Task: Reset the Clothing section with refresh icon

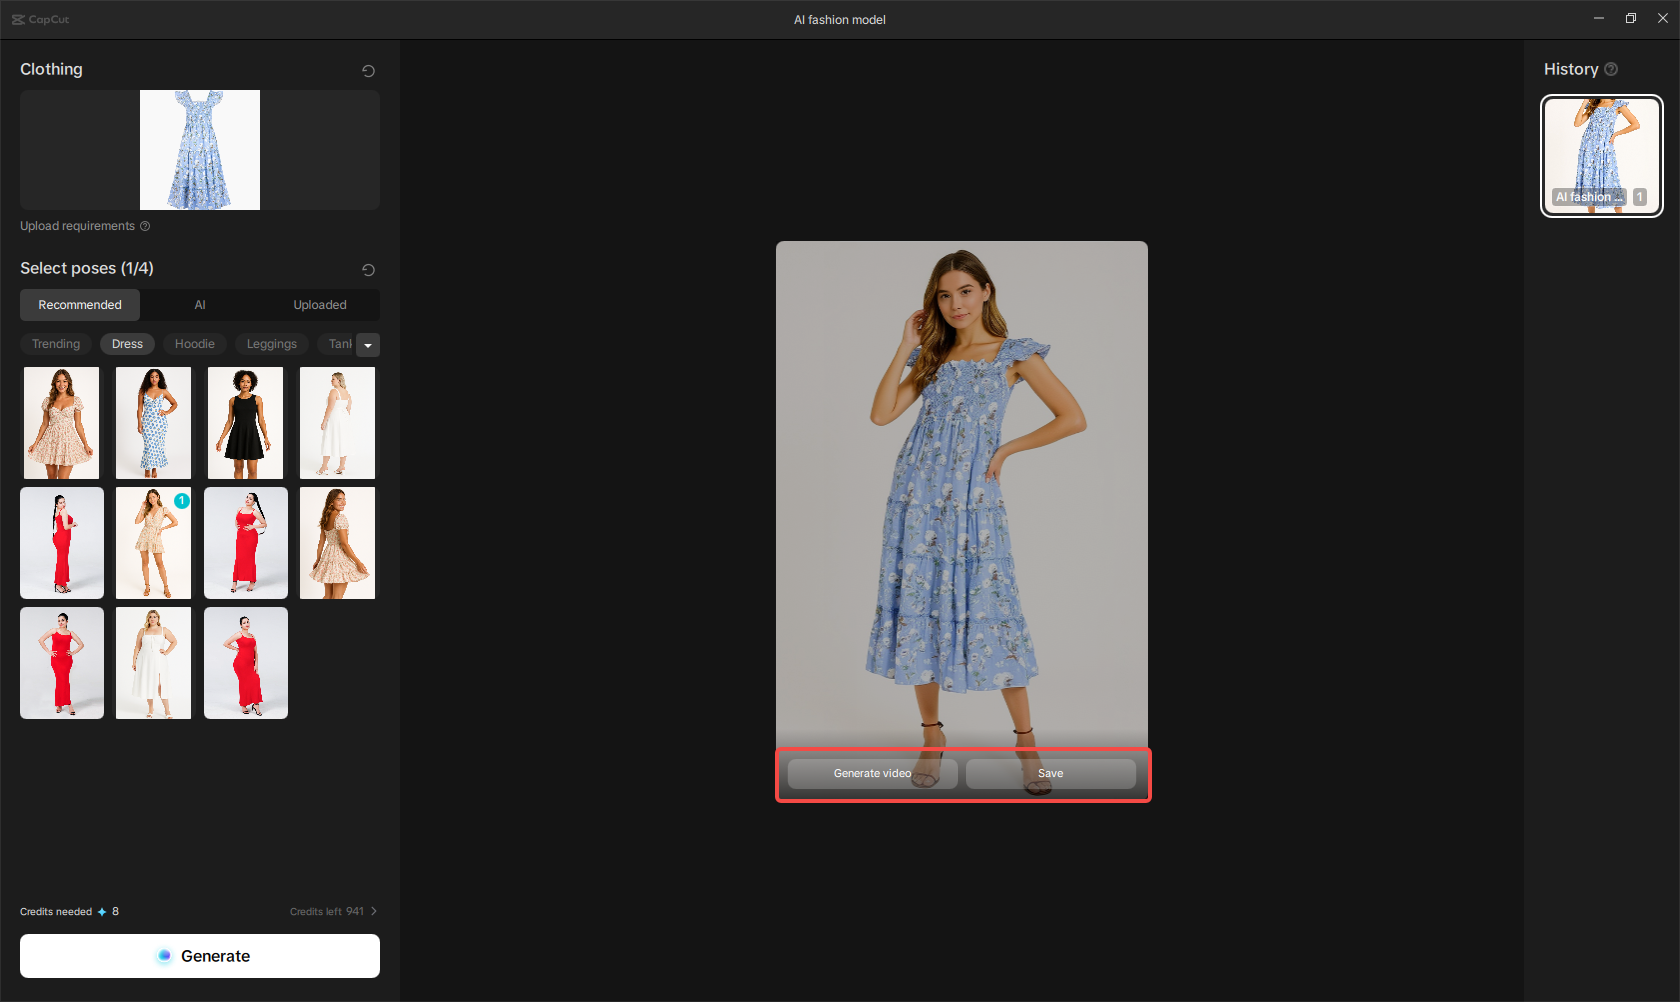Action: coord(368,71)
